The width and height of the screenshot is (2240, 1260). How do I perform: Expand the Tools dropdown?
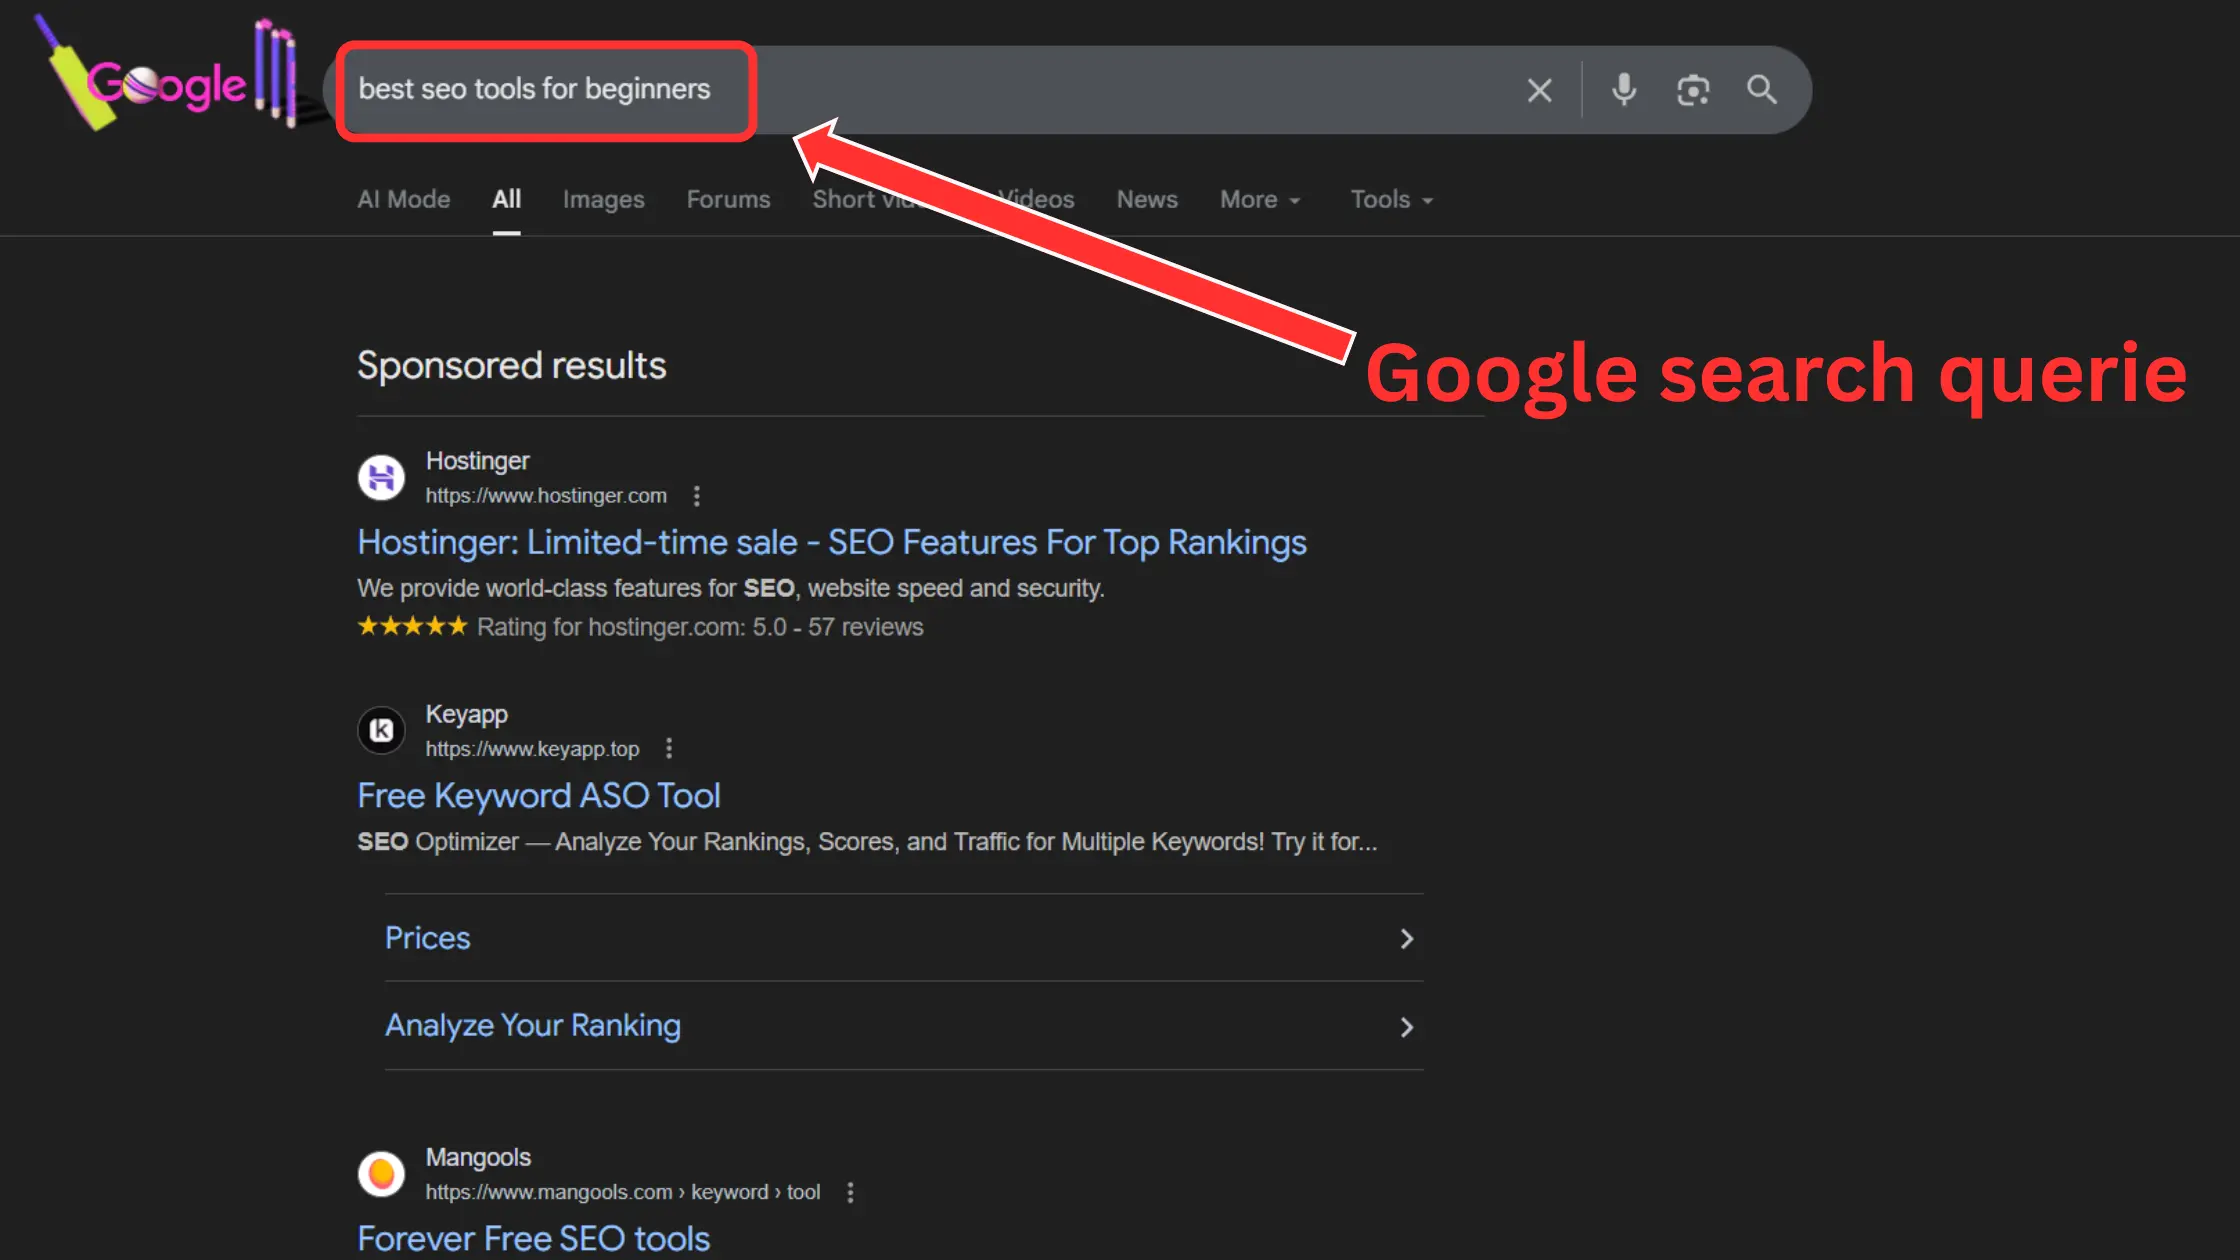[1392, 199]
